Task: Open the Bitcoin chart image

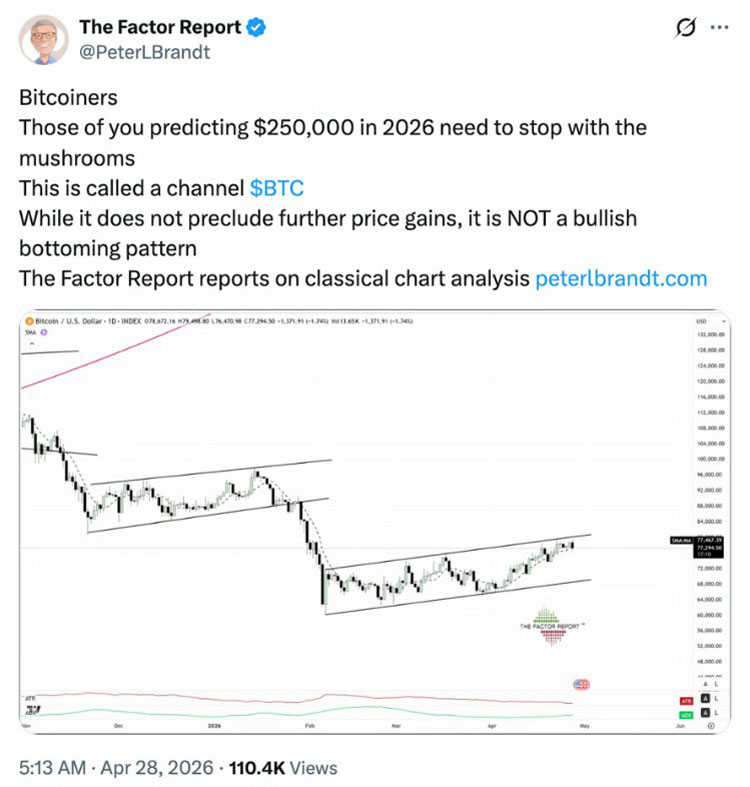Action: click(x=370, y=520)
